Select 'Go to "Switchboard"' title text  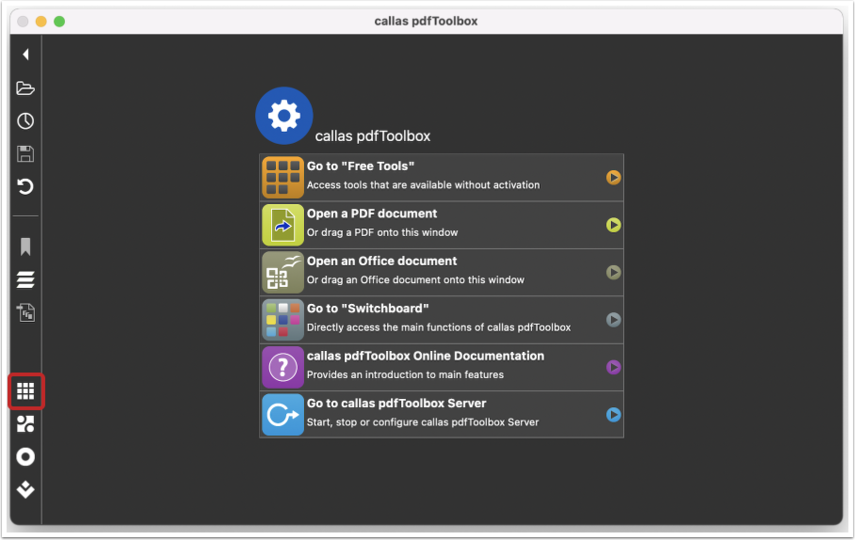tap(368, 308)
